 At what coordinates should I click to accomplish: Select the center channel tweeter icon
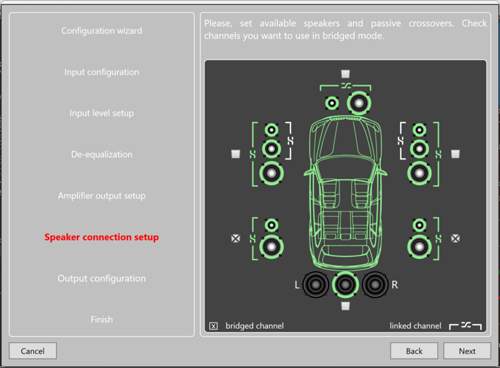click(332, 103)
